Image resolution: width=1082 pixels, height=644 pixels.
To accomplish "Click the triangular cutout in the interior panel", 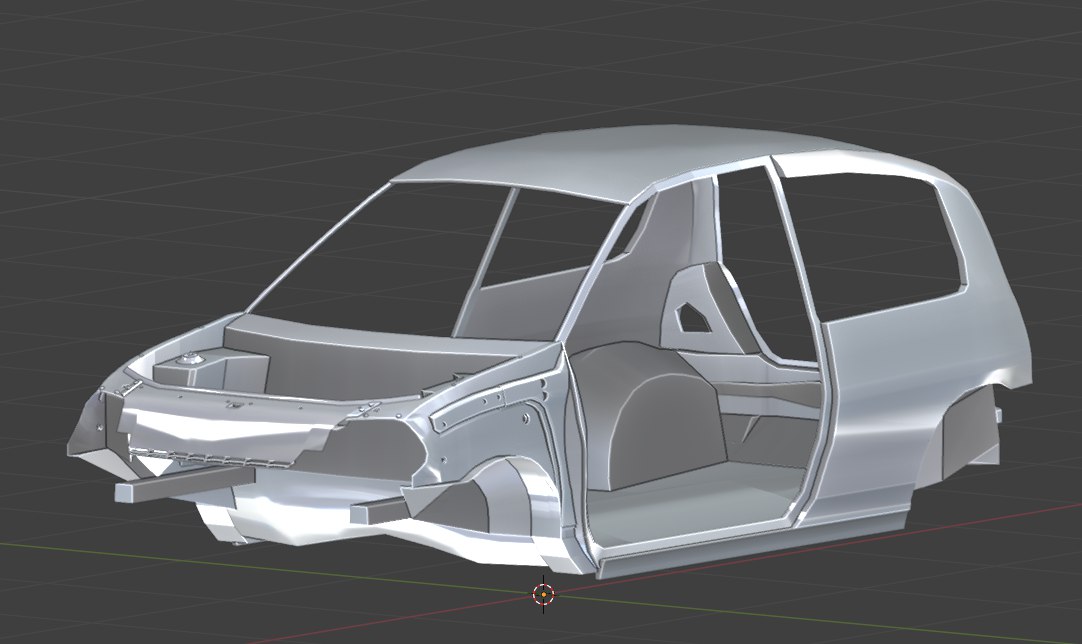I will click(694, 316).
